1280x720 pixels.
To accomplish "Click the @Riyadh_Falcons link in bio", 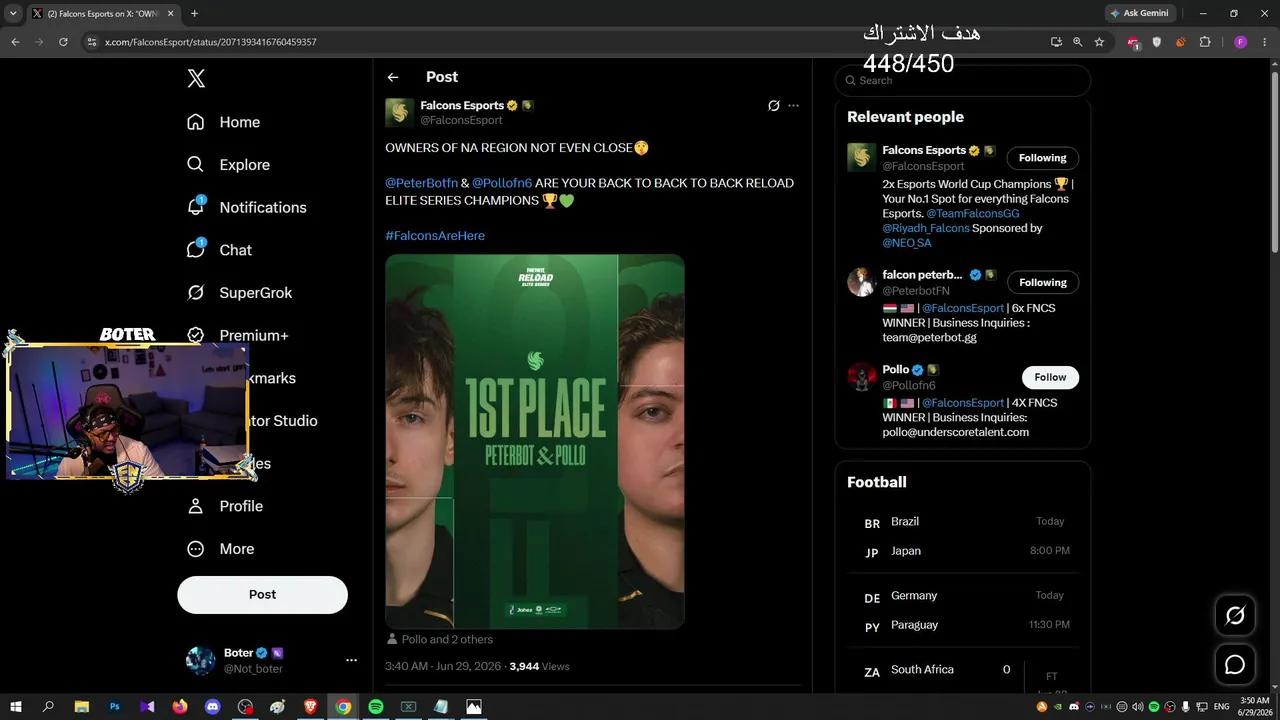I will click(x=926, y=228).
